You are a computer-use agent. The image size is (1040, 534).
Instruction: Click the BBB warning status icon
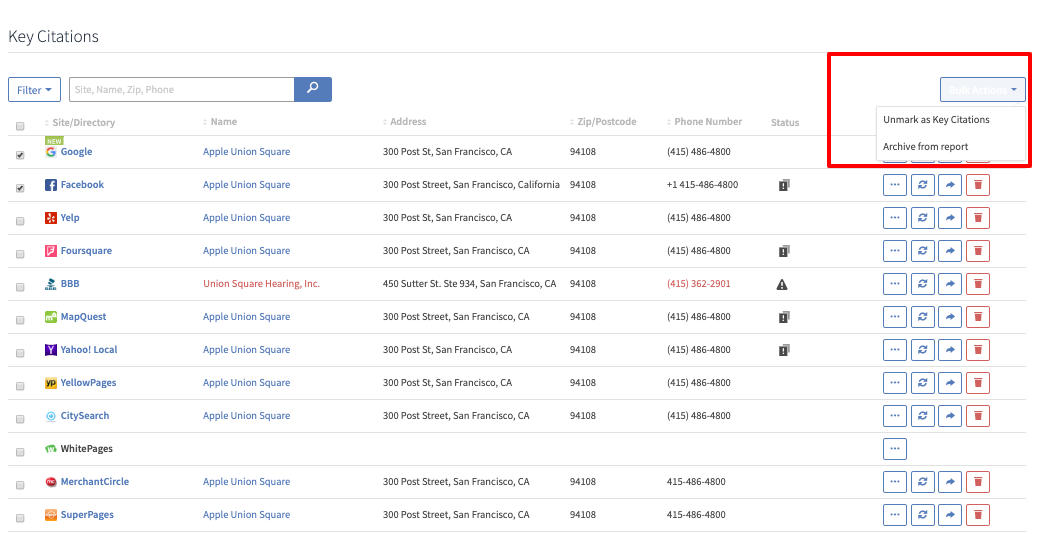coord(782,285)
